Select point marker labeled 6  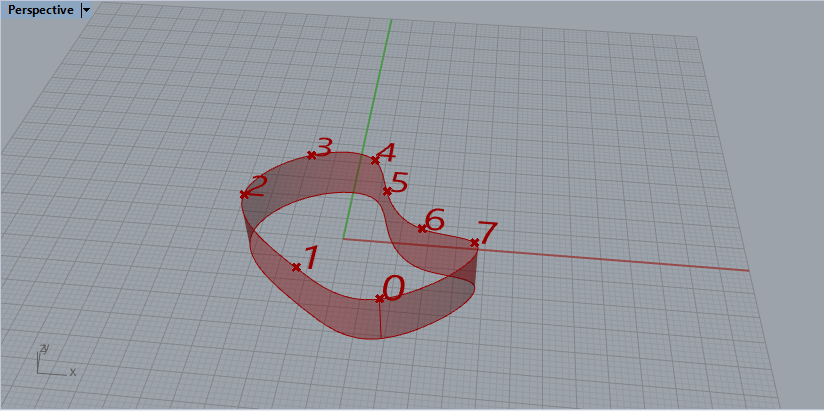tap(421, 228)
